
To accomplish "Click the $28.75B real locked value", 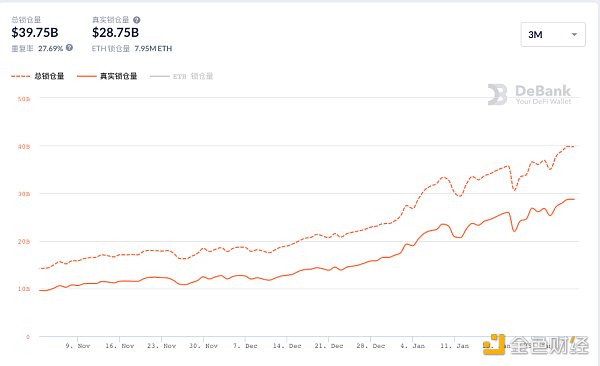I will click(x=115, y=33).
